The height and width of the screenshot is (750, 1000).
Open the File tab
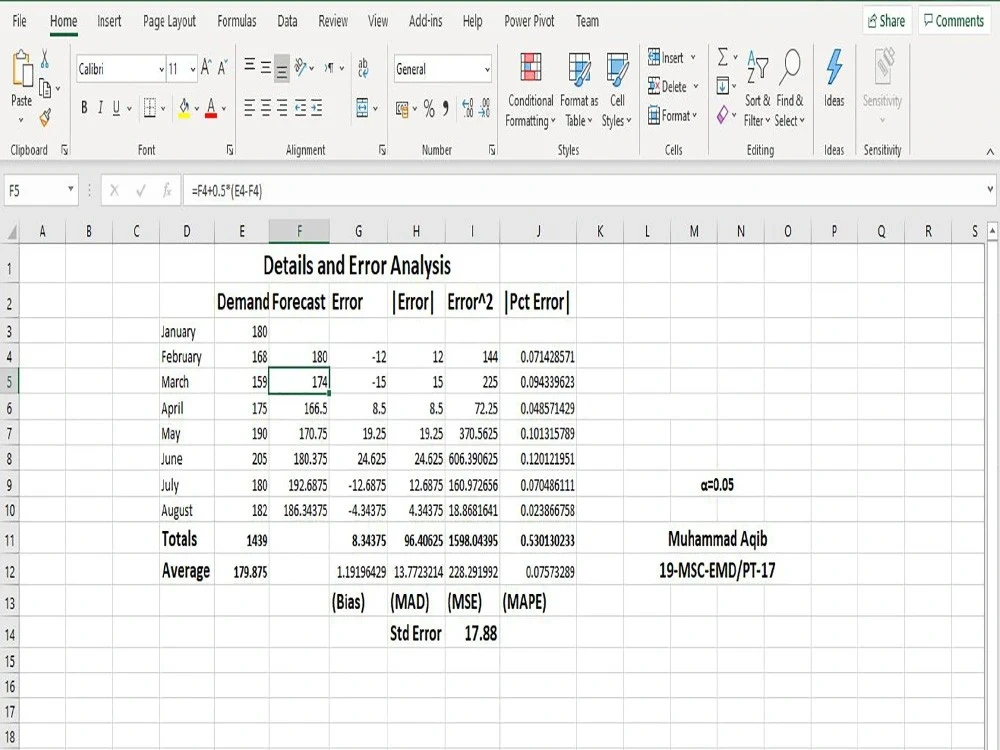click(x=20, y=21)
